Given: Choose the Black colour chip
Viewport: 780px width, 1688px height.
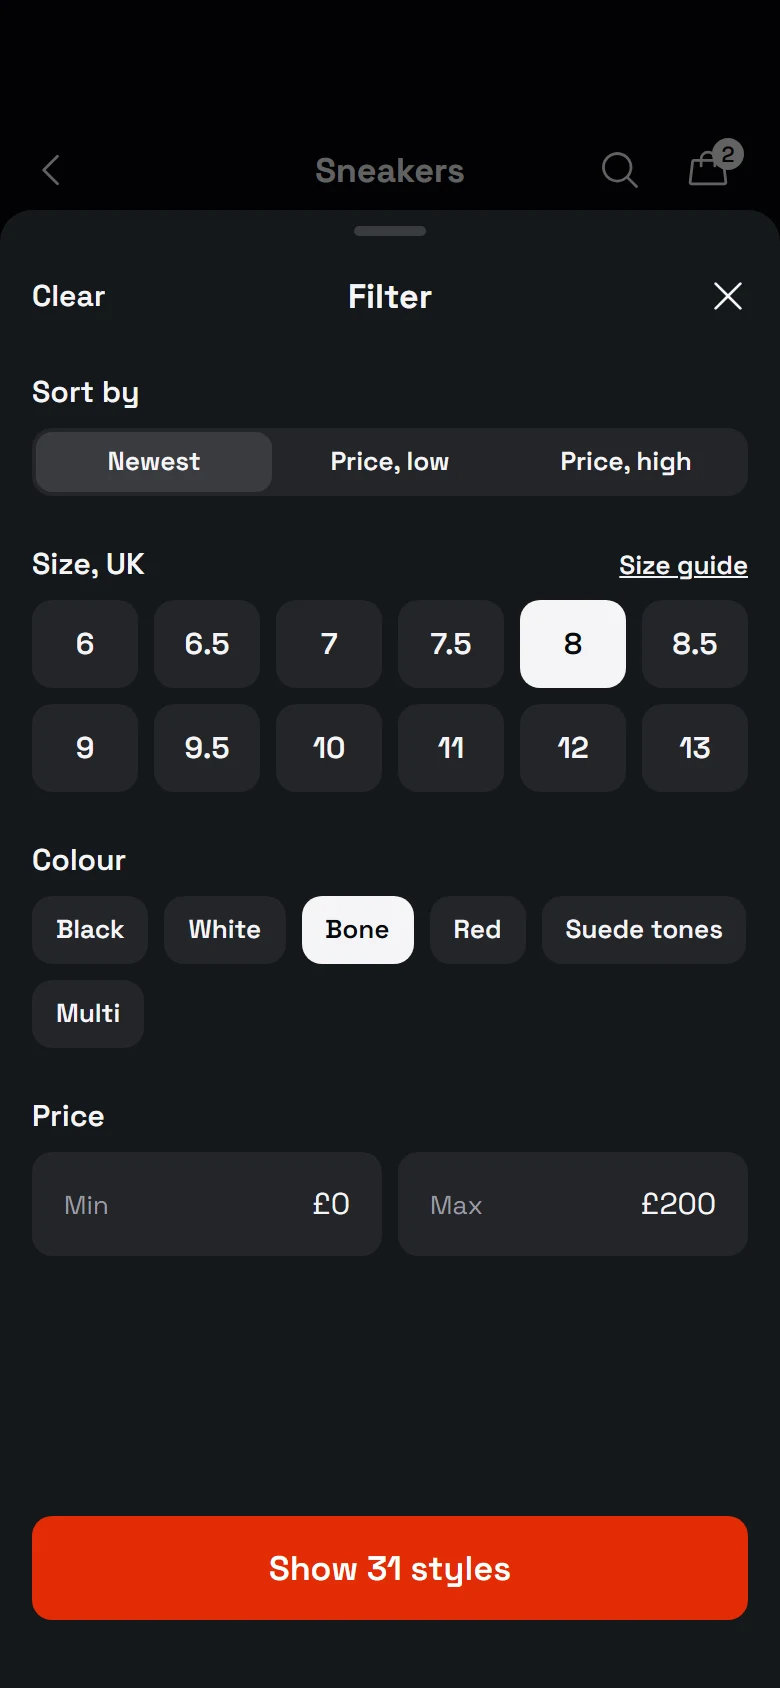Looking at the screenshot, I should (x=90, y=930).
